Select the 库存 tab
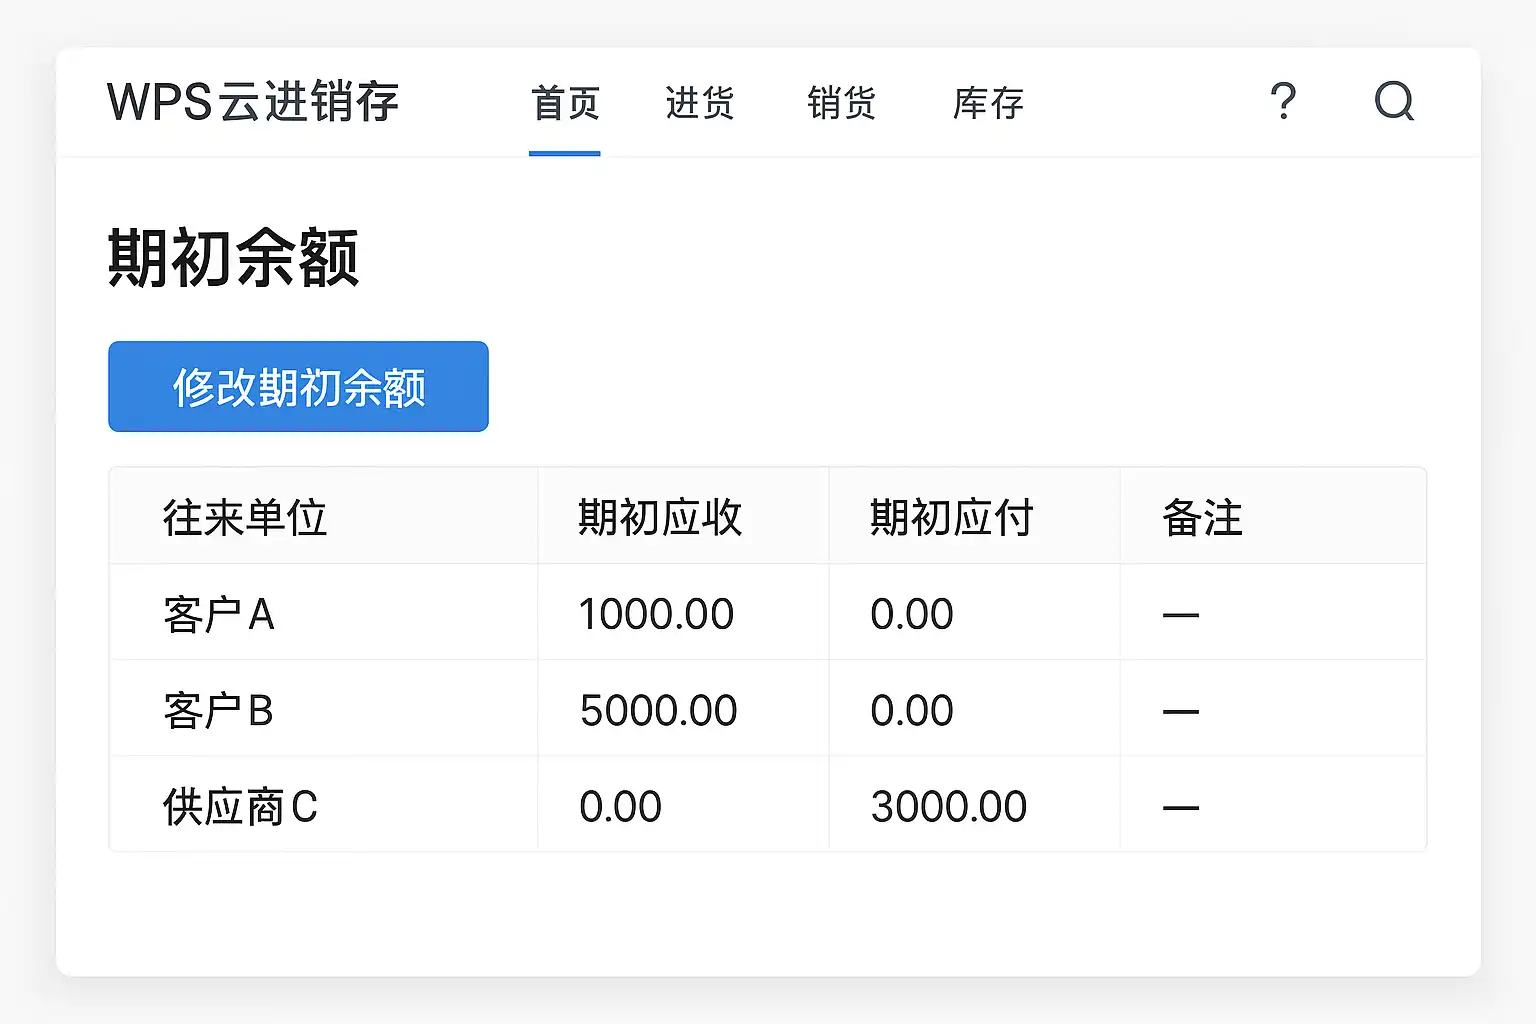Screen dimensions: 1536x1024 pos(988,103)
